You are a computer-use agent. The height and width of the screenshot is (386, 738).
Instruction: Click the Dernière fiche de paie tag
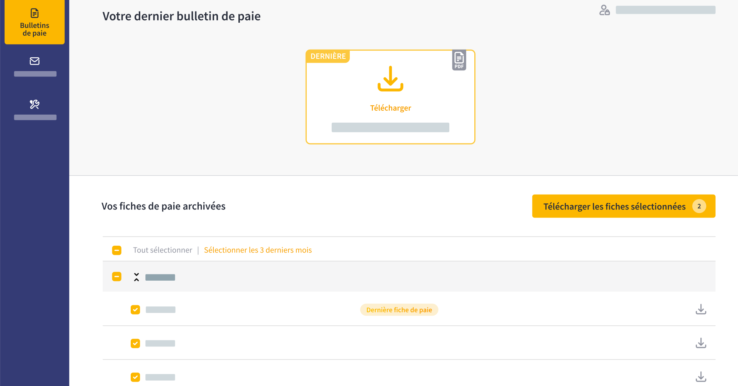coord(399,310)
